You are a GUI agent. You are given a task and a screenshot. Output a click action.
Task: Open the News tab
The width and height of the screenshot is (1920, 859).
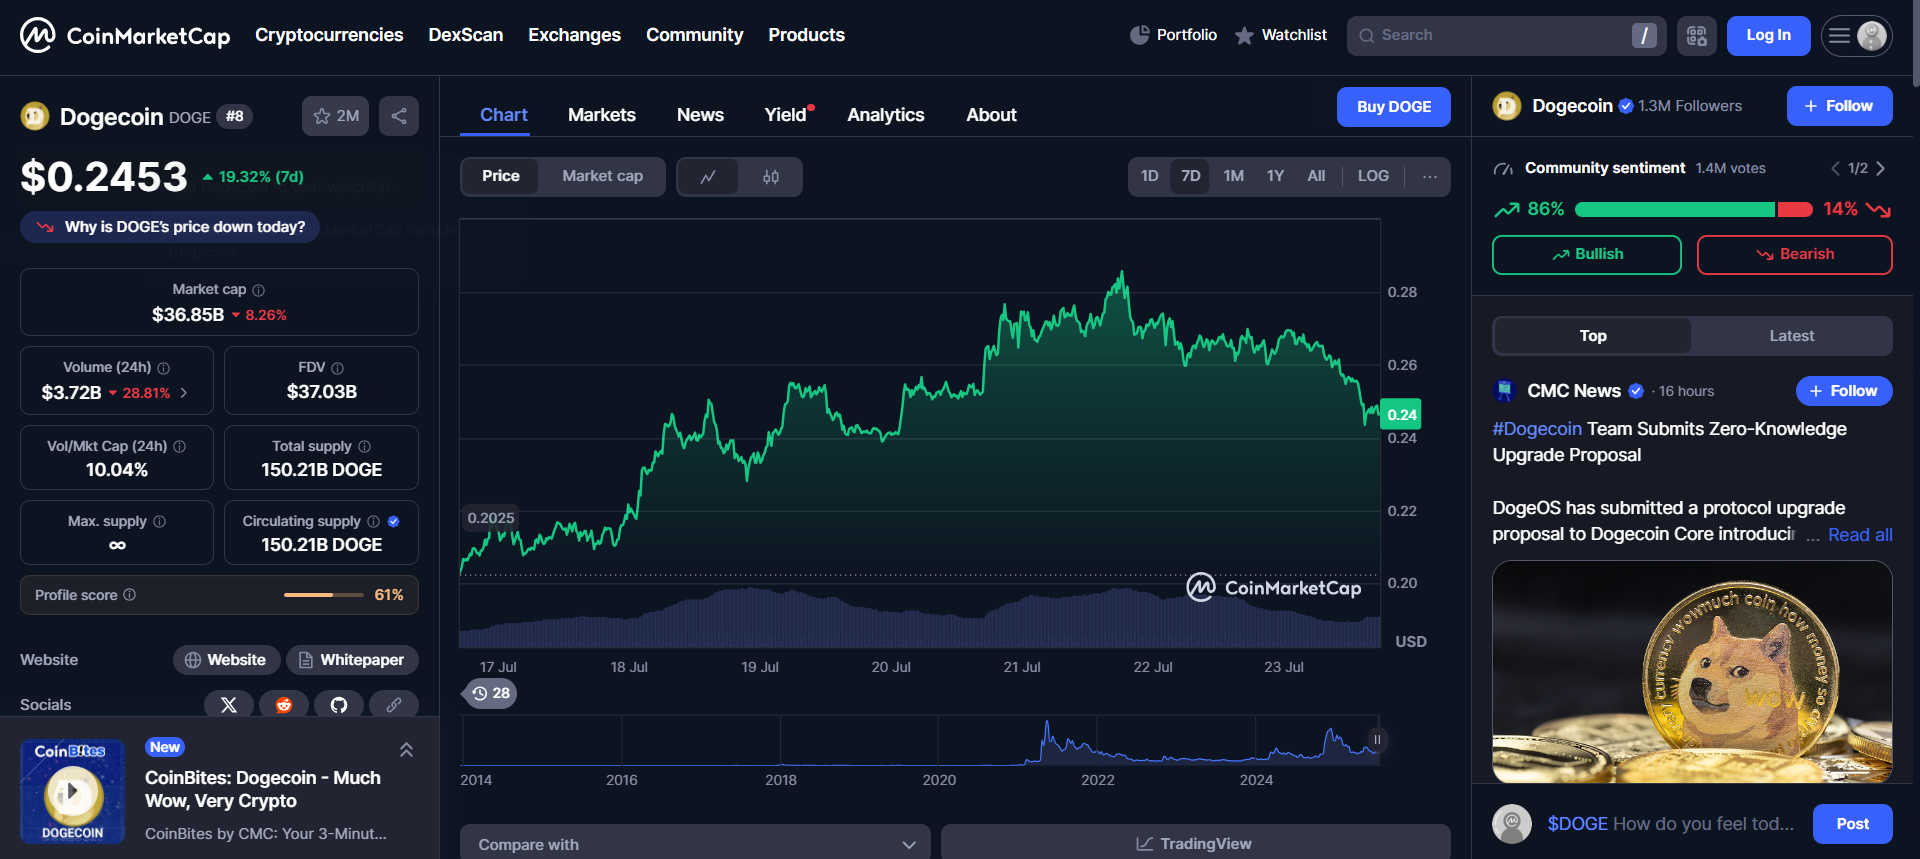click(700, 115)
